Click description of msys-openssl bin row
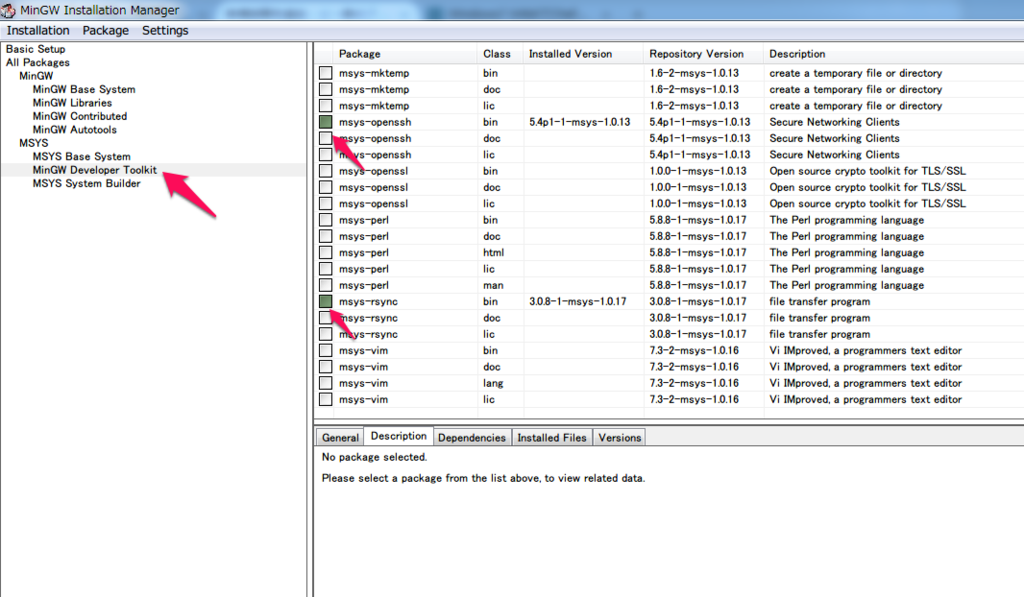 click(867, 171)
